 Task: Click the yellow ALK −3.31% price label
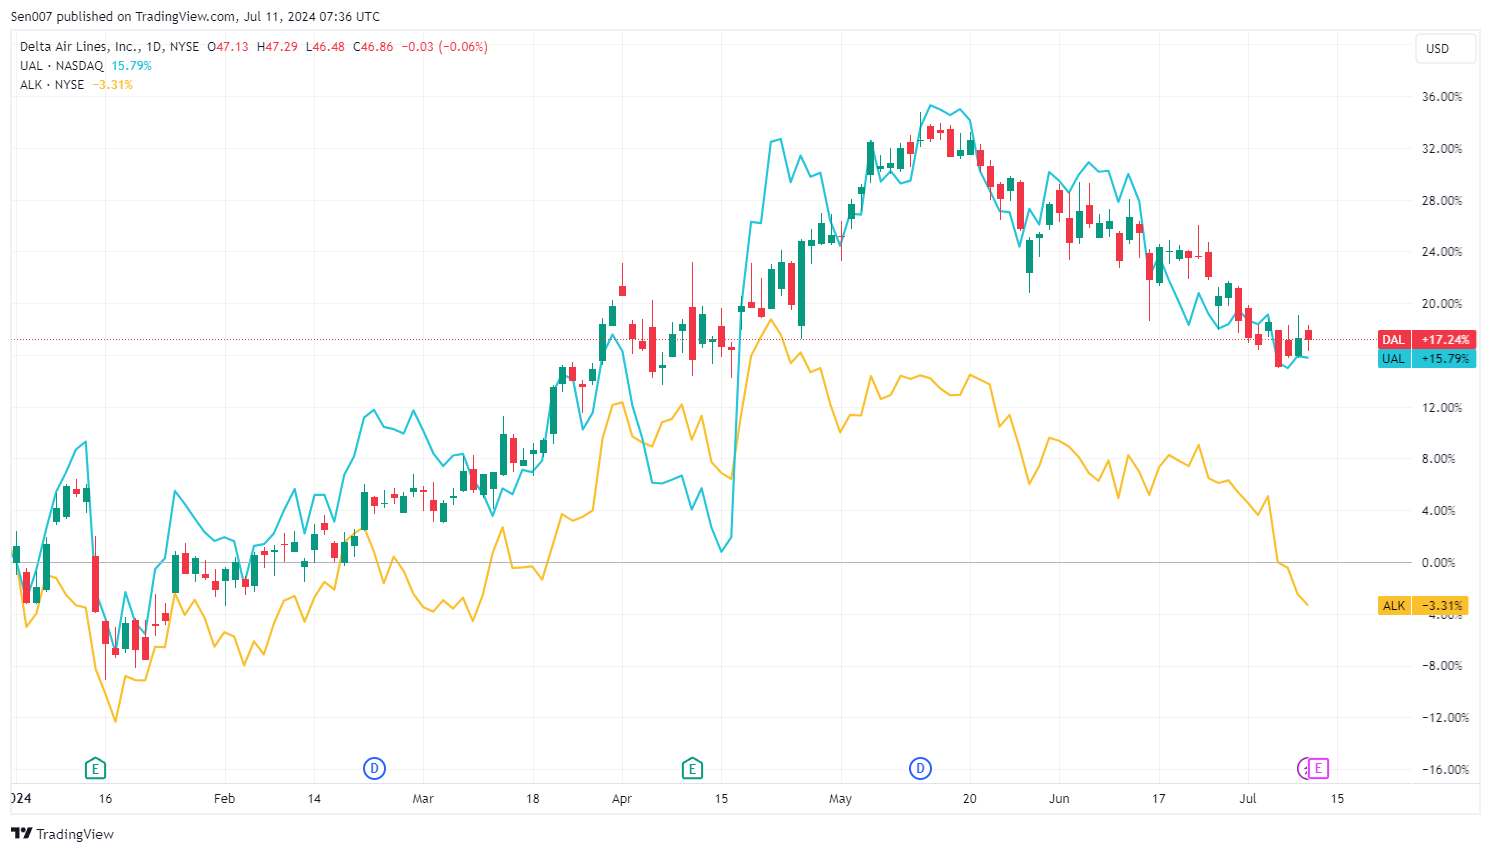(x=1424, y=605)
